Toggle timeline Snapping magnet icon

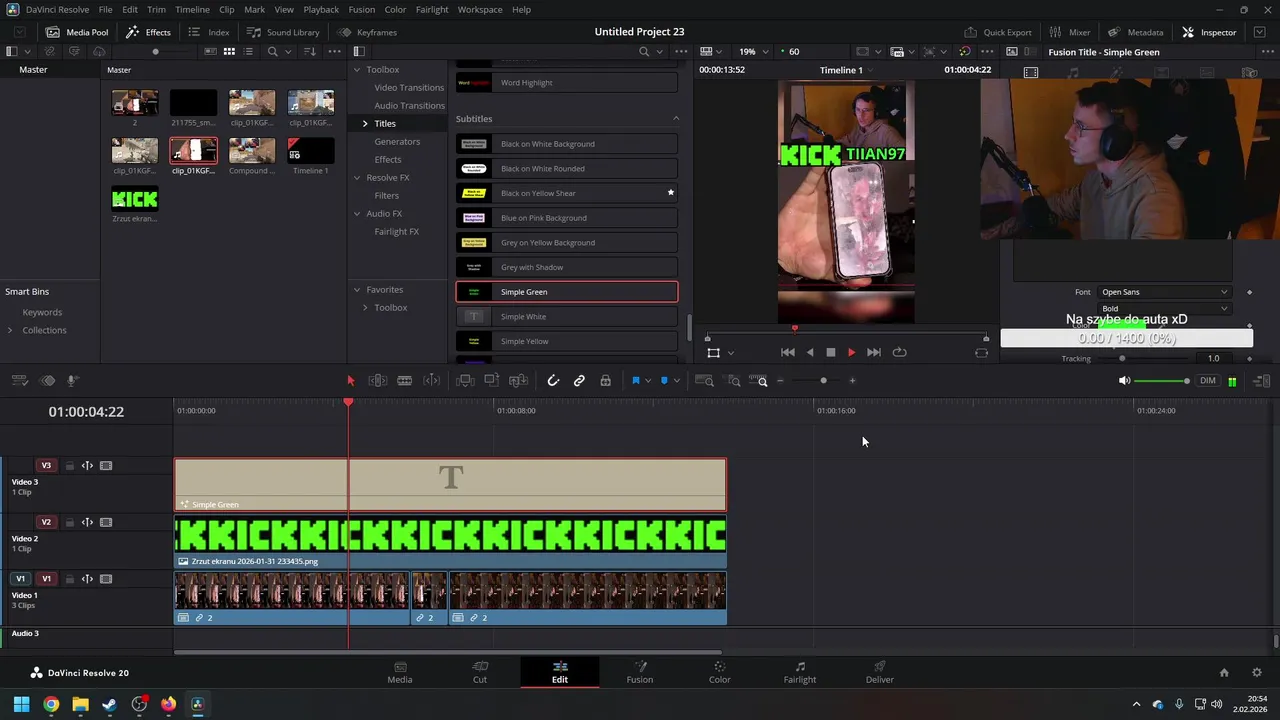(x=553, y=381)
